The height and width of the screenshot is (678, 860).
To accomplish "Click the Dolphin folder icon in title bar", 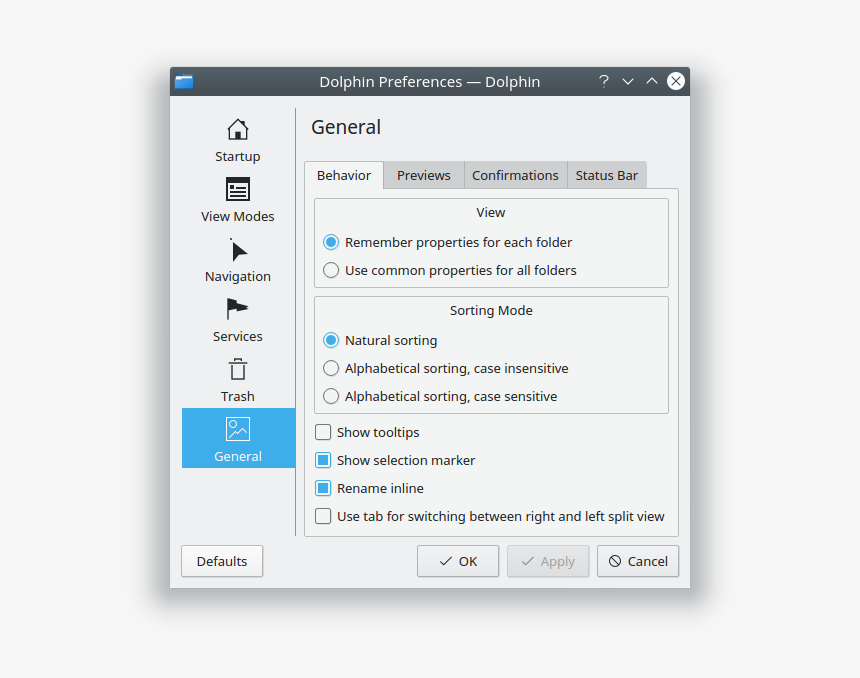I will click(184, 82).
